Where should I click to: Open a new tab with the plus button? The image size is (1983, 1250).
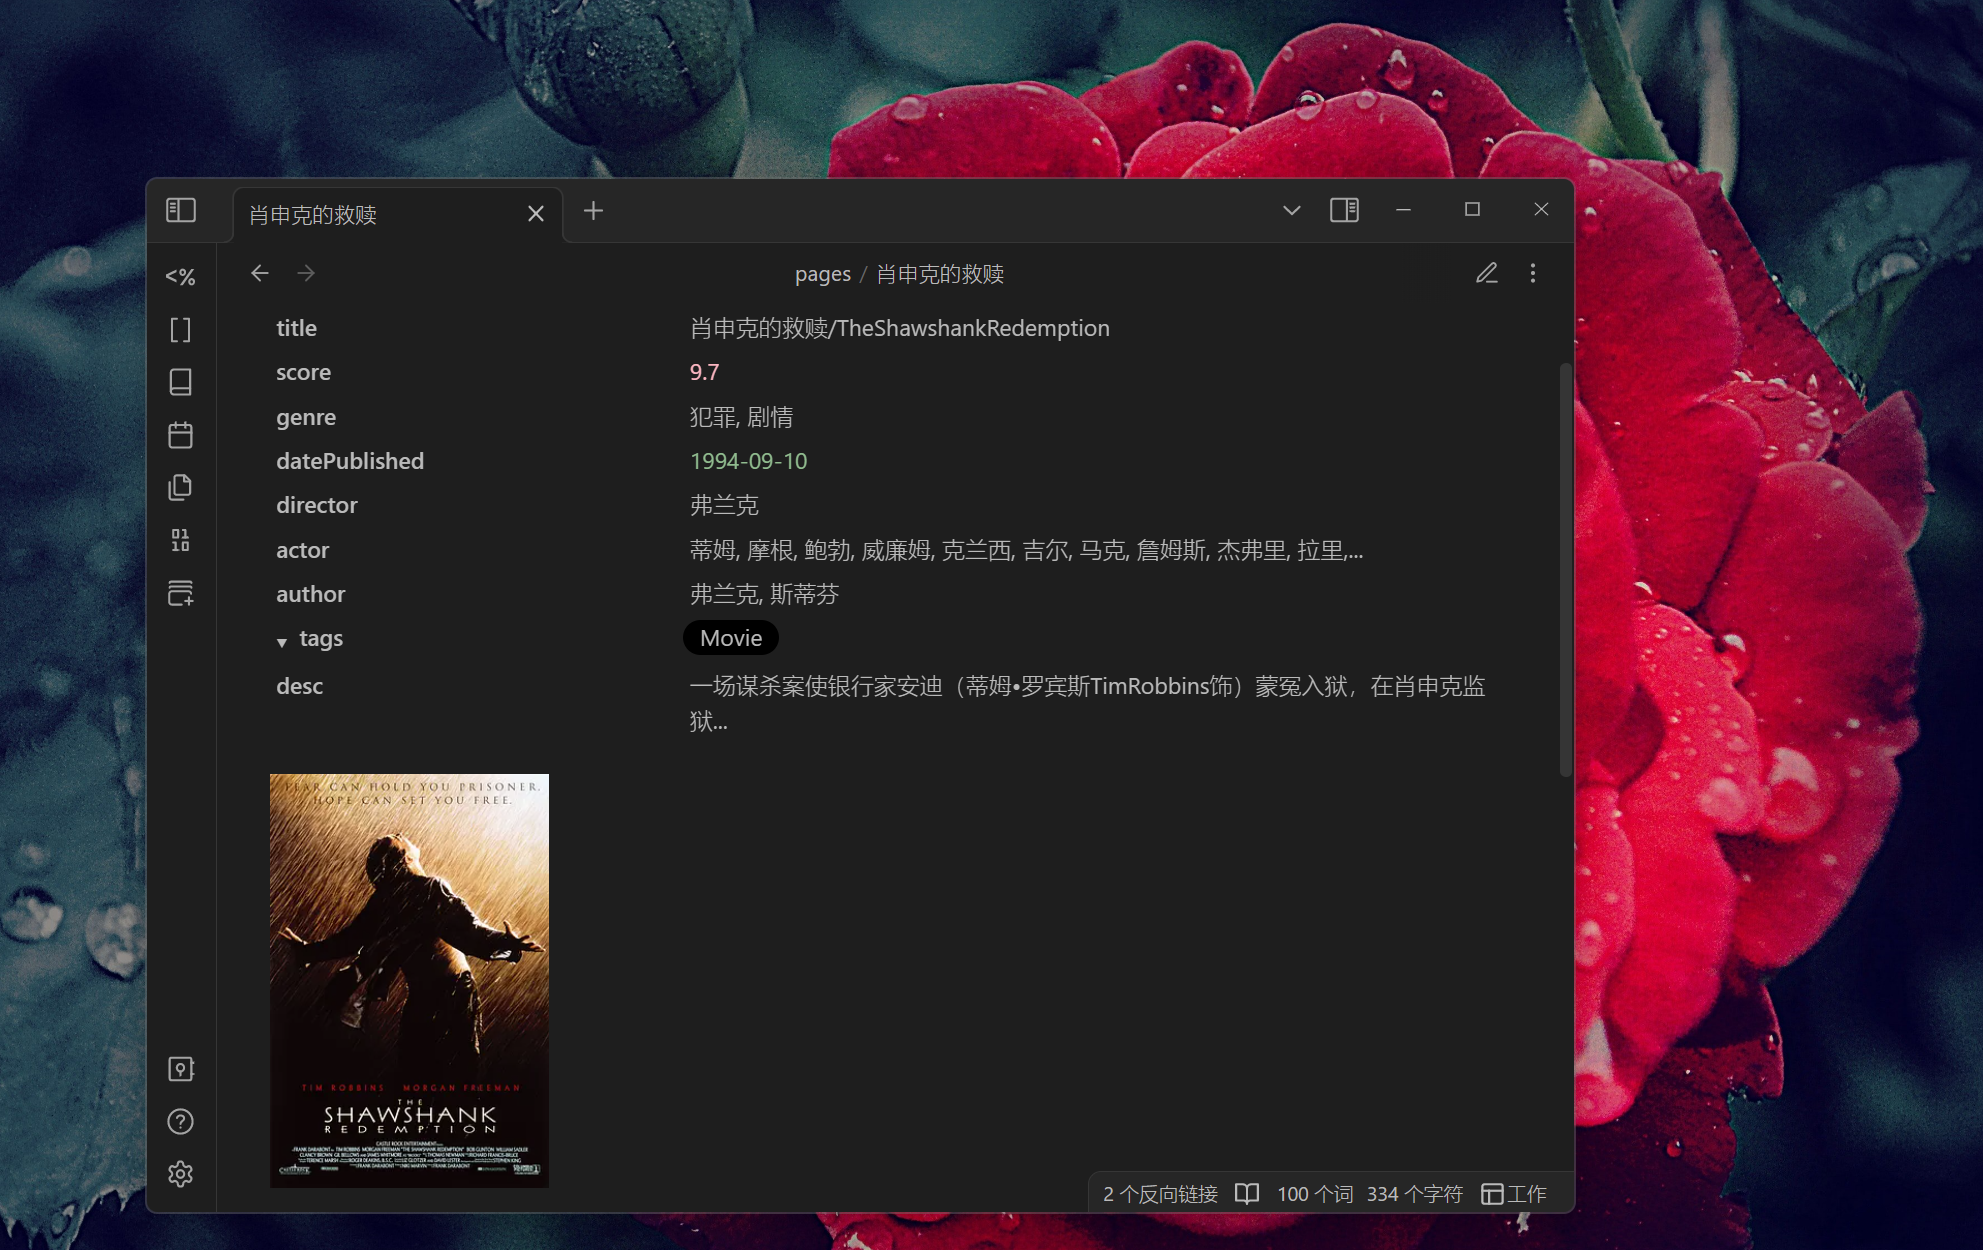[593, 211]
